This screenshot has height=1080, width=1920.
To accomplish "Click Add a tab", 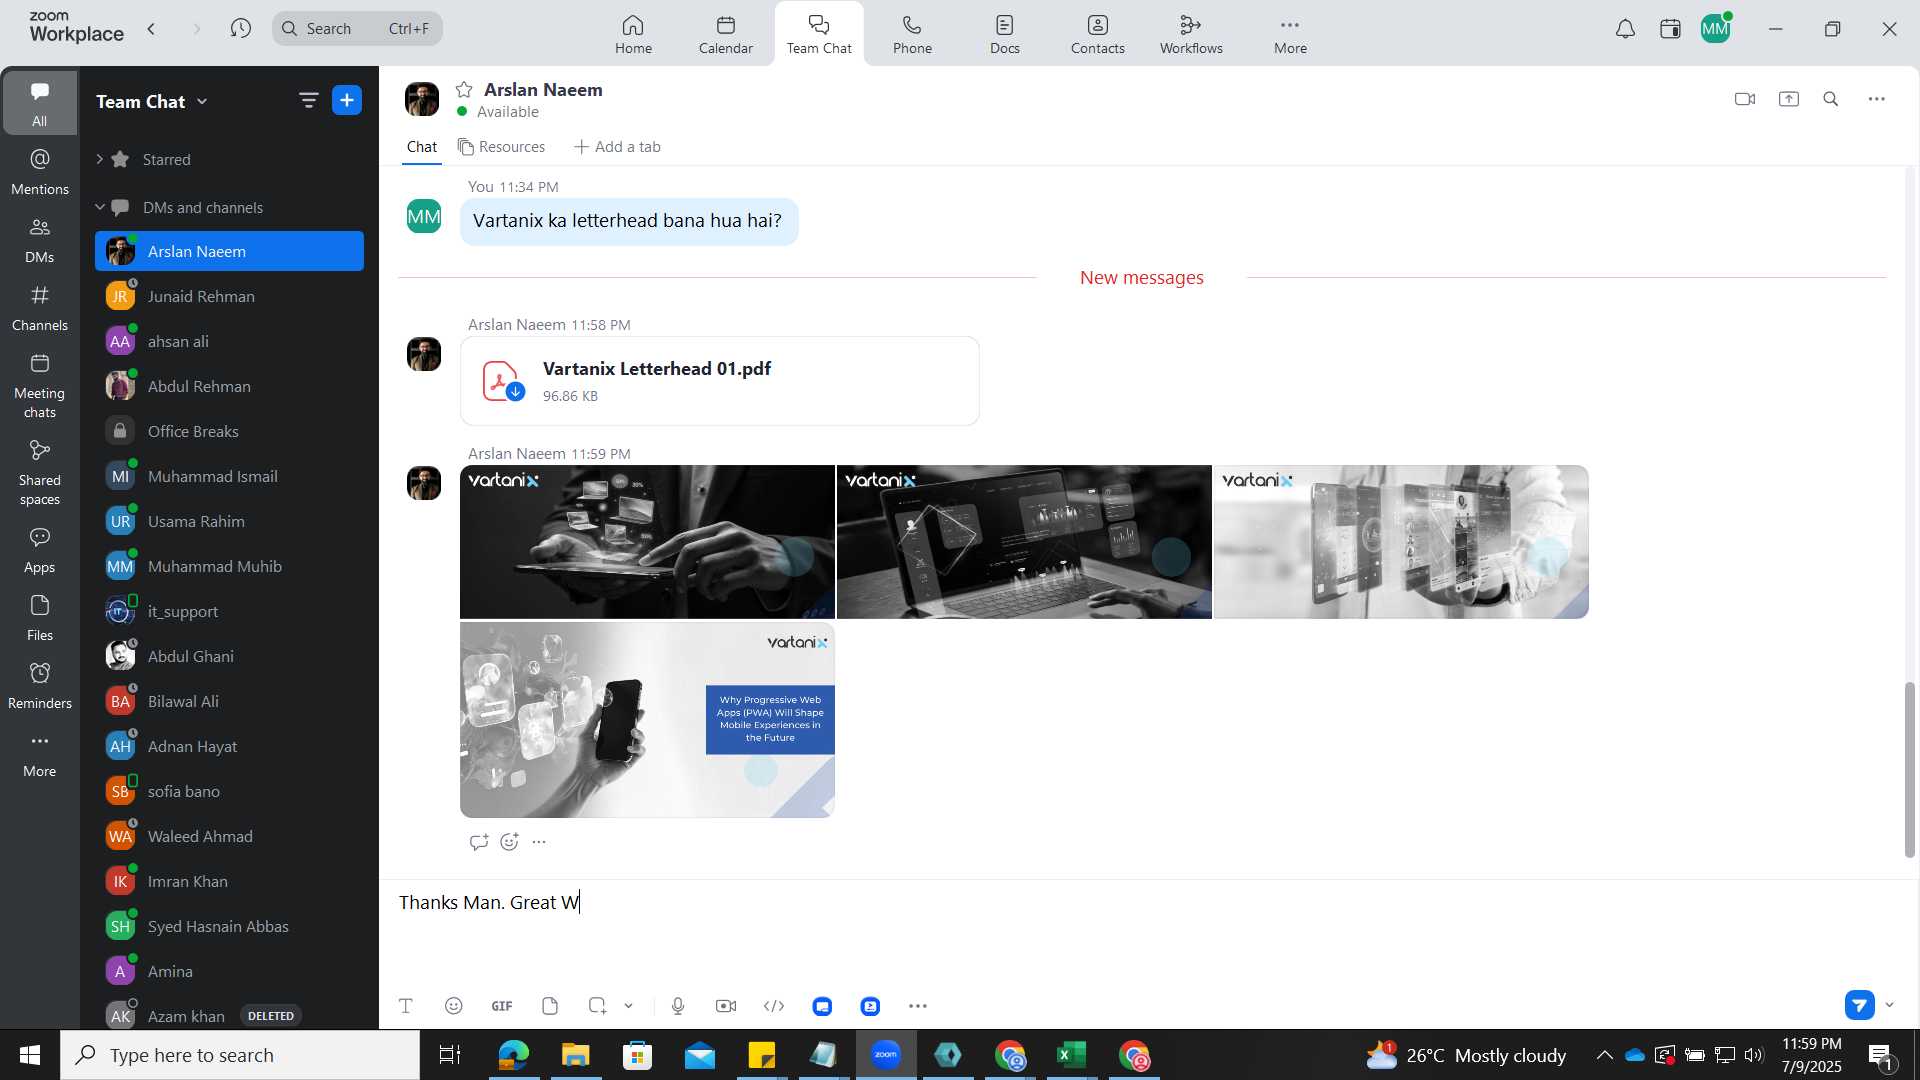I will [x=617, y=147].
